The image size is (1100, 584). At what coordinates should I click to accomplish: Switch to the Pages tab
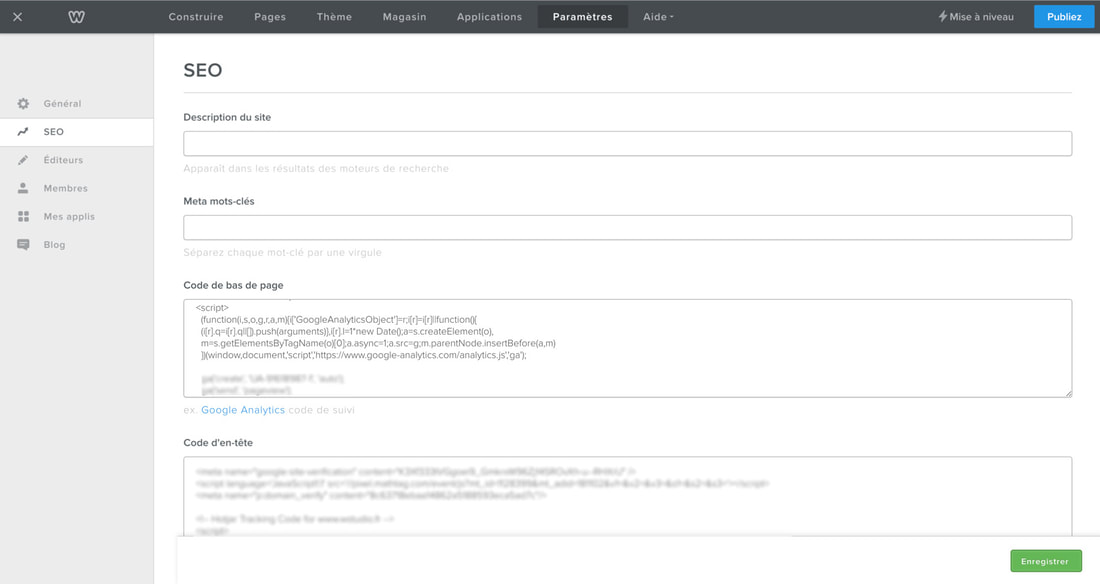(270, 17)
